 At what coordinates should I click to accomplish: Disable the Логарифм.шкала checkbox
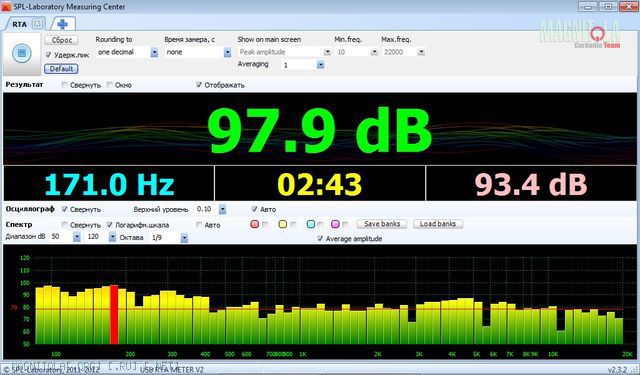point(109,225)
